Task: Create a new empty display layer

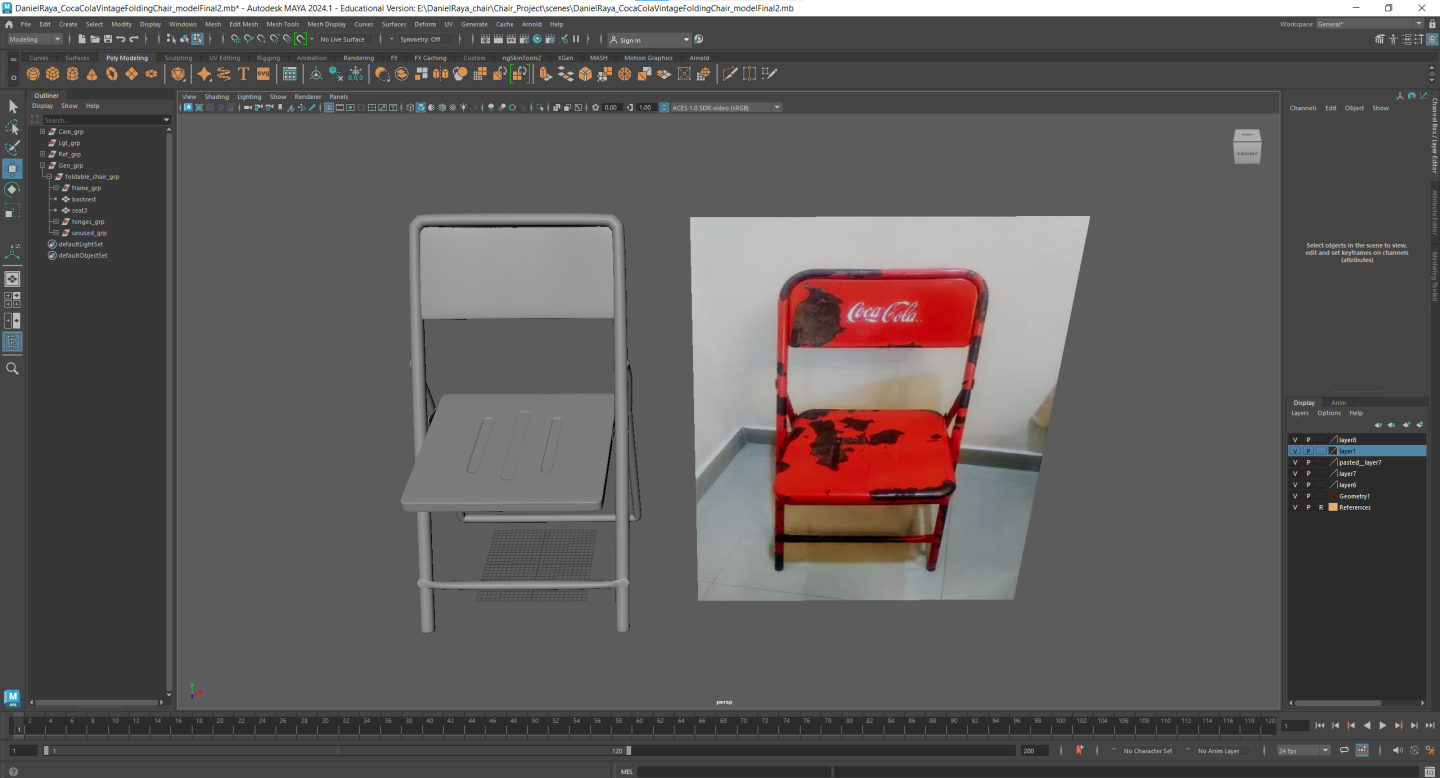Action: [x=1406, y=425]
